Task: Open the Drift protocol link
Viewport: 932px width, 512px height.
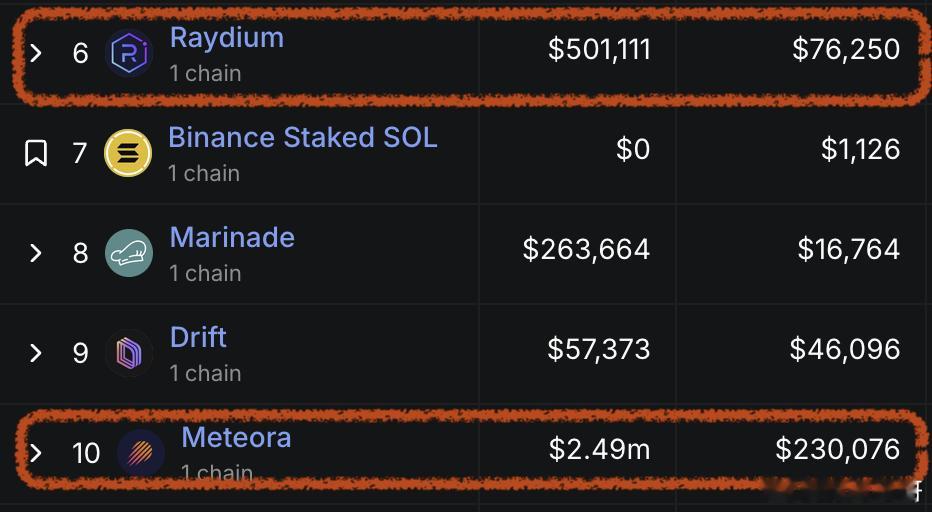Action: (198, 338)
